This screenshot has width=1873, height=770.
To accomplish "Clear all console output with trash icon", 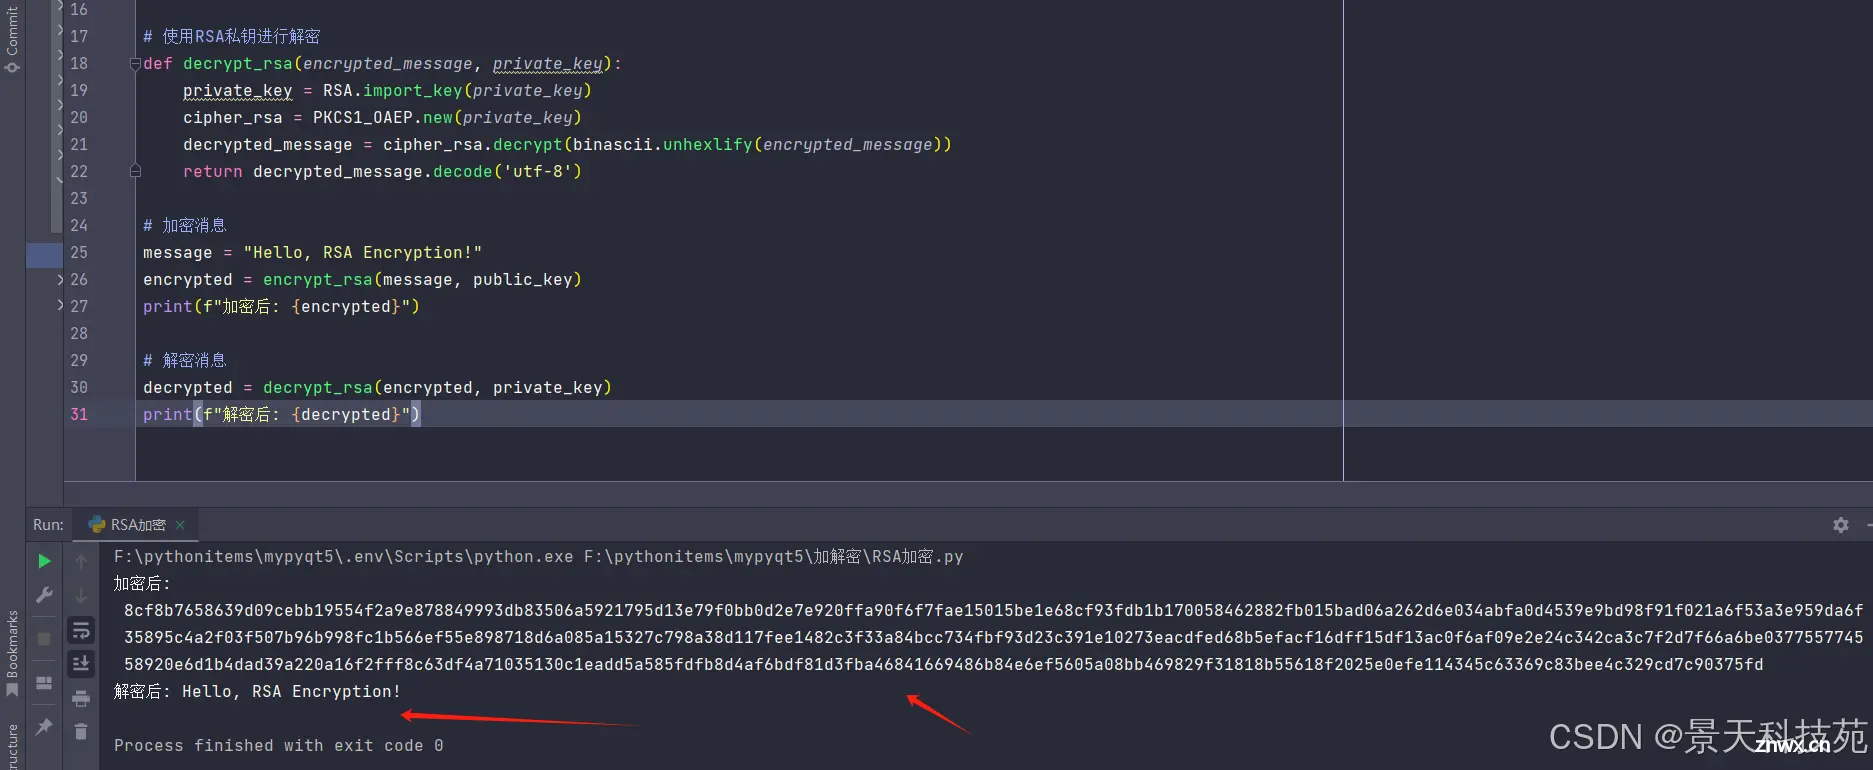I will 81,732.
